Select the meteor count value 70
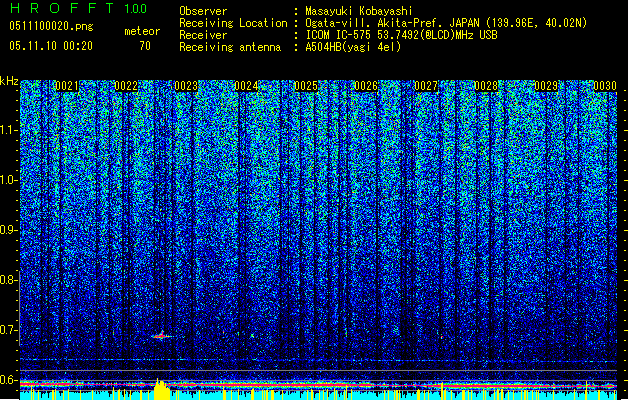The image size is (629, 400). (145, 46)
